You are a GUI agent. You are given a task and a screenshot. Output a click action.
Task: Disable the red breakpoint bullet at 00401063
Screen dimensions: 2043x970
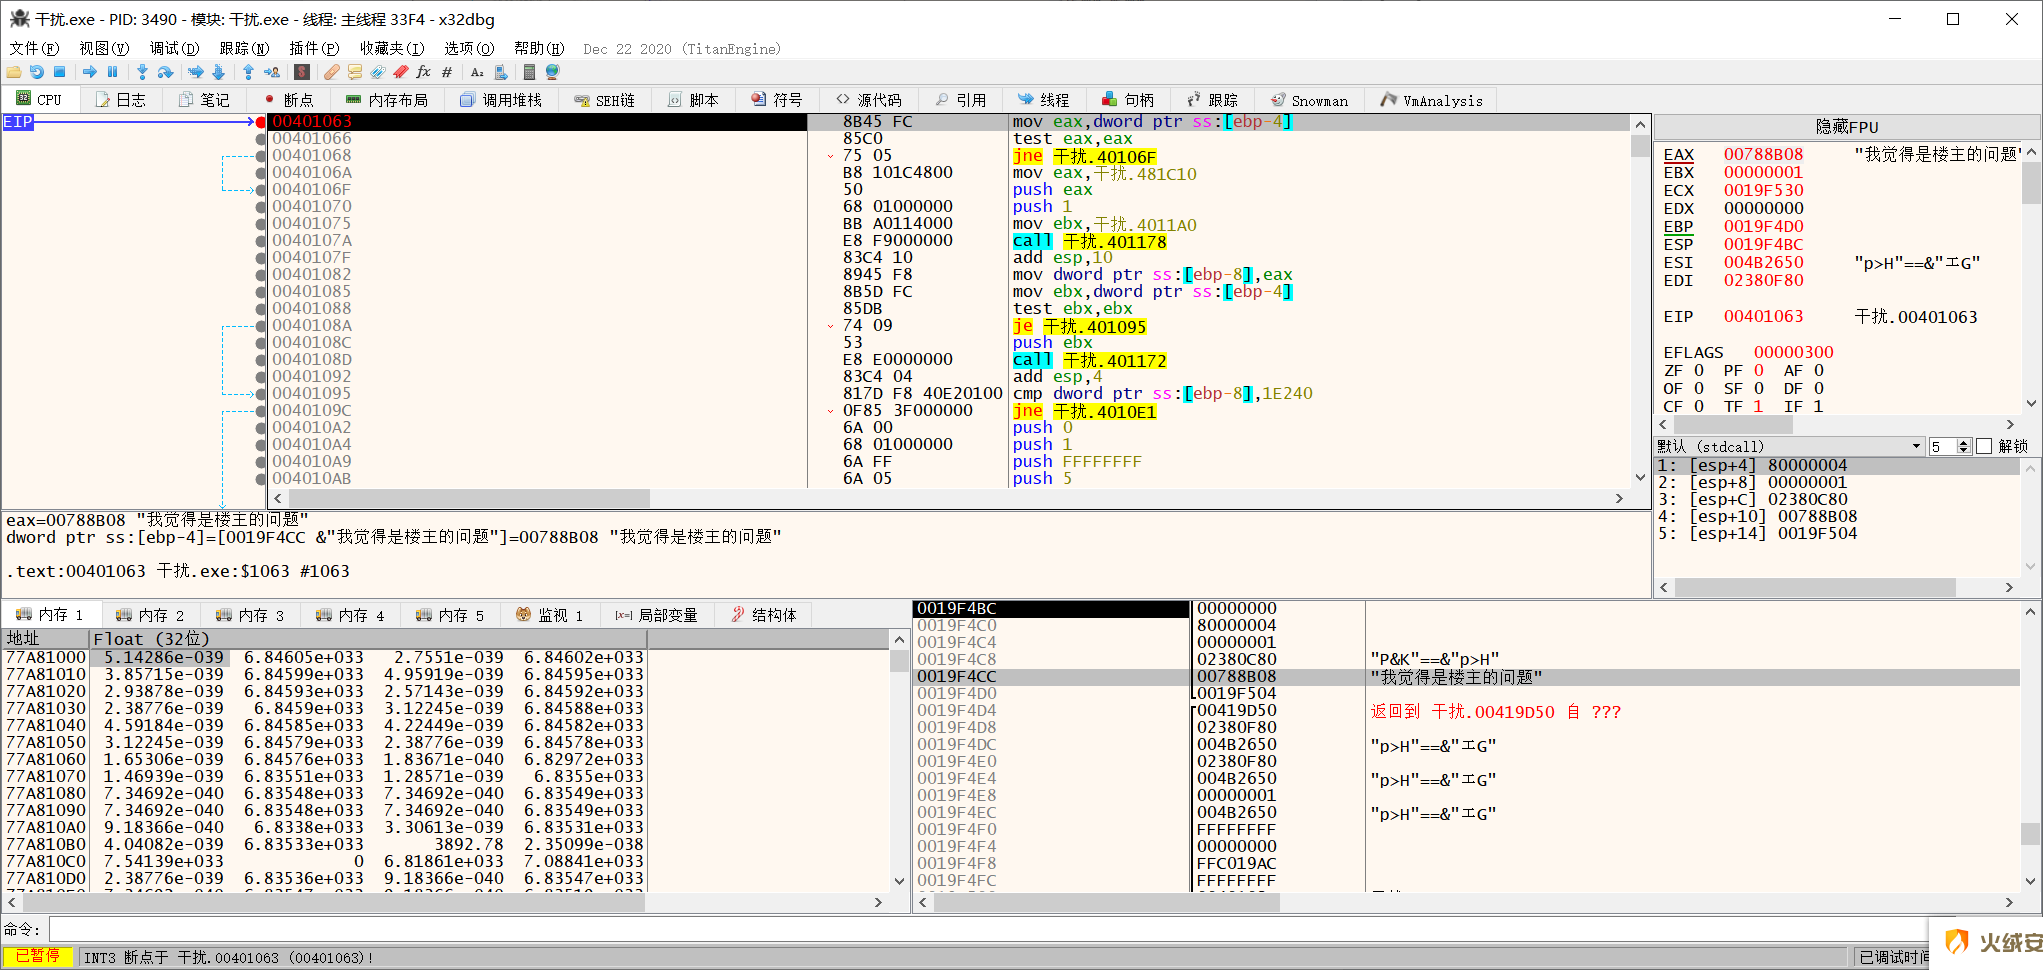point(261,122)
